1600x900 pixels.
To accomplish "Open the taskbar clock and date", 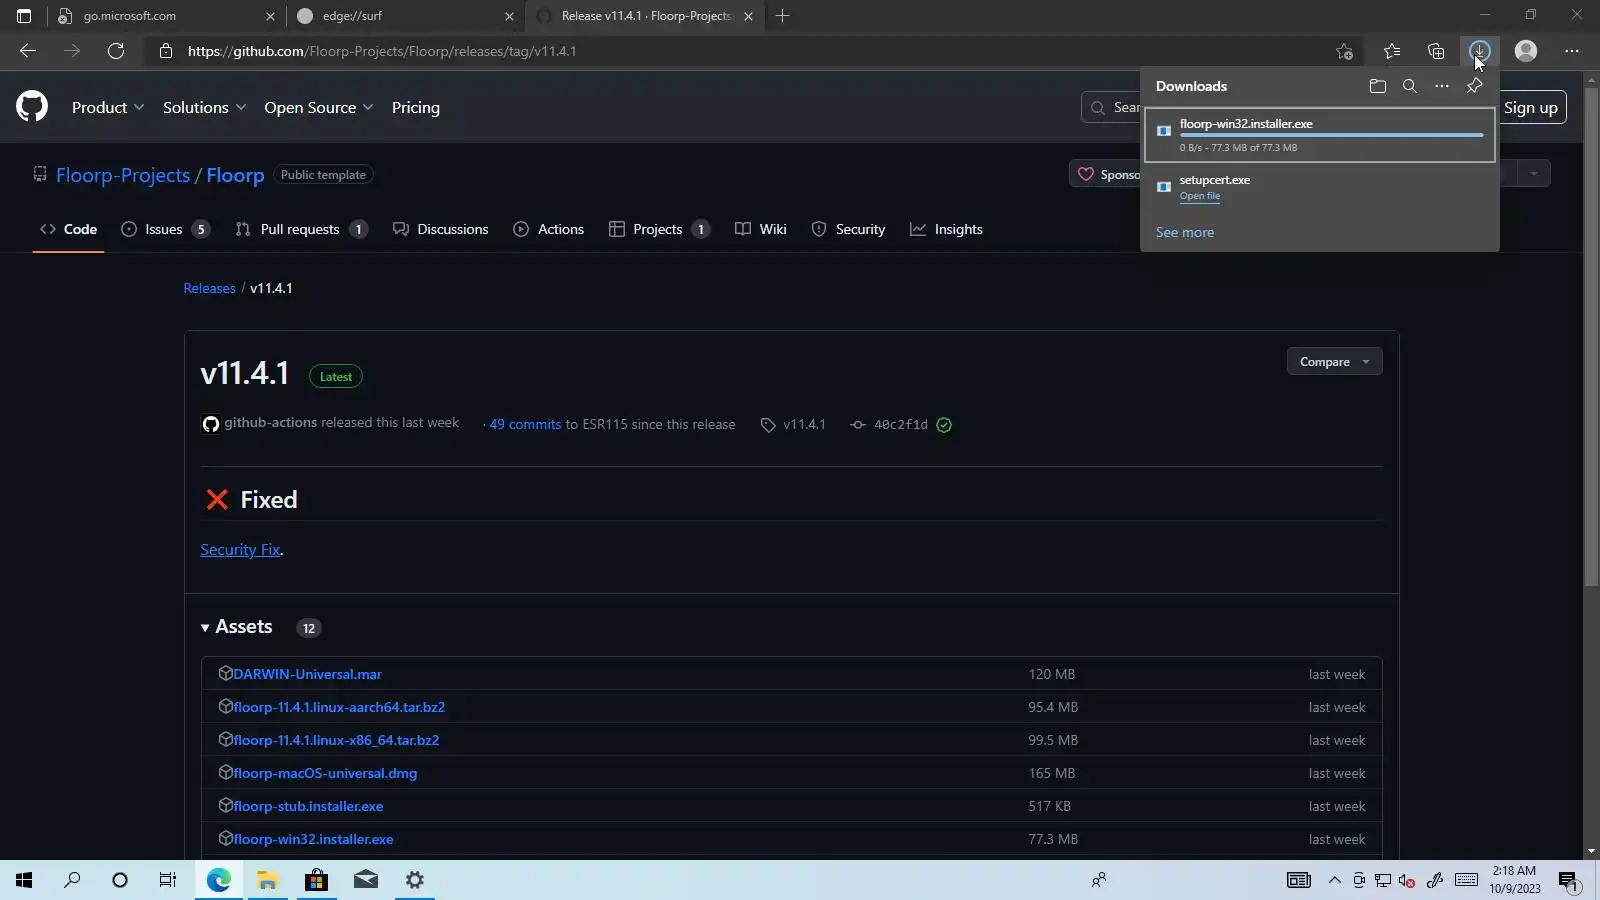I will (x=1515, y=880).
